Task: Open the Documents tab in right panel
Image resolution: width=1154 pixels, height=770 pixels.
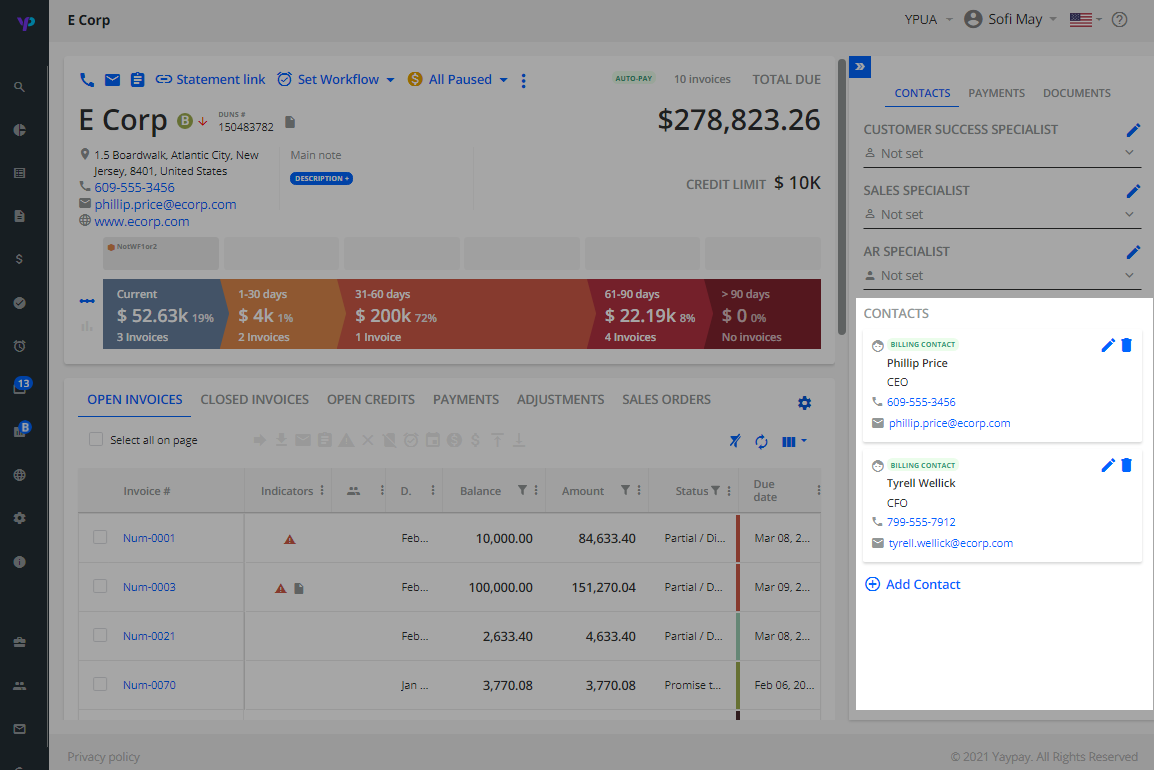Action: pos(1077,93)
